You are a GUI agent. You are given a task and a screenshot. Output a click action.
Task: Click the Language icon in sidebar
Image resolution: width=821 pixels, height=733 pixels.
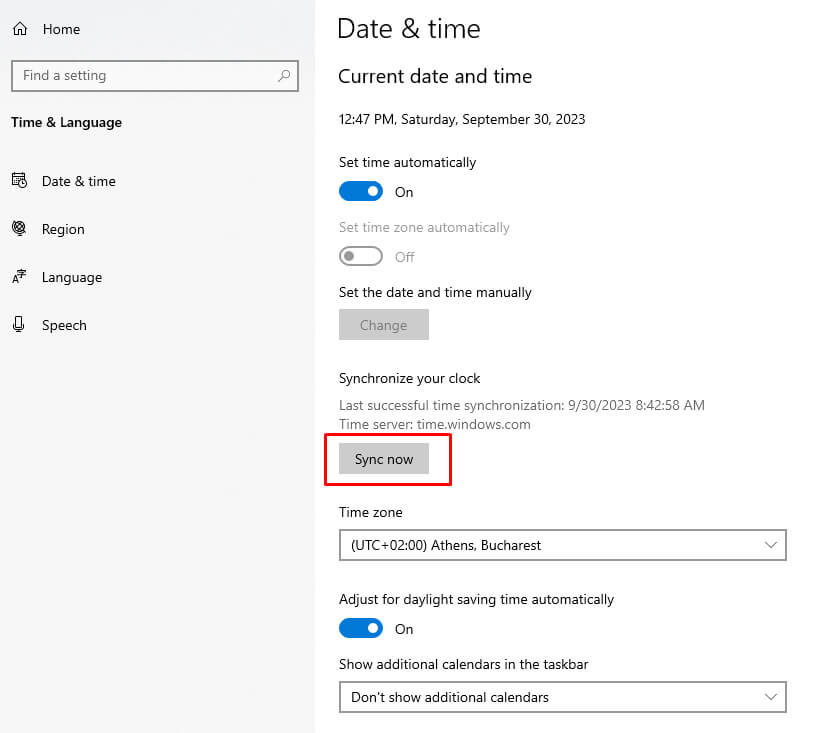tap(19, 277)
